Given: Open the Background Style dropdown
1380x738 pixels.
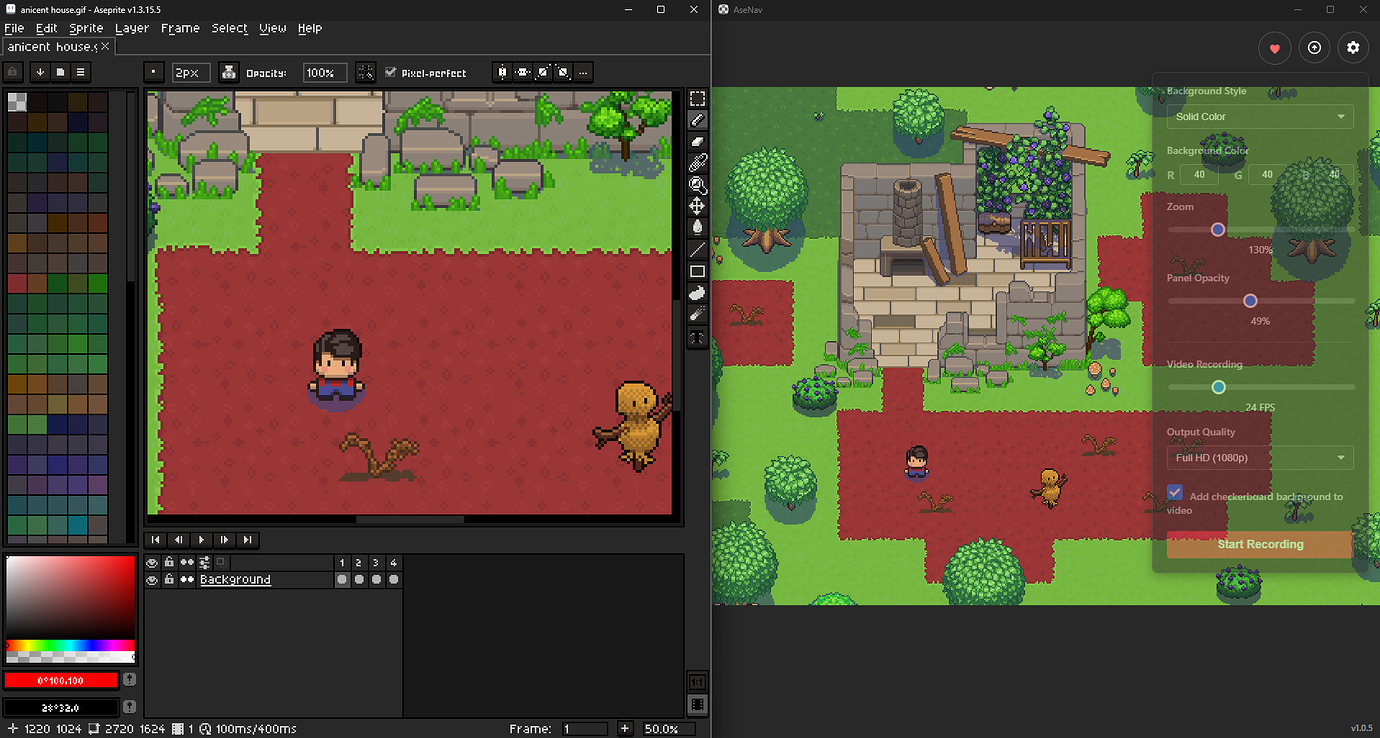Looking at the screenshot, I should [1260, 116].
